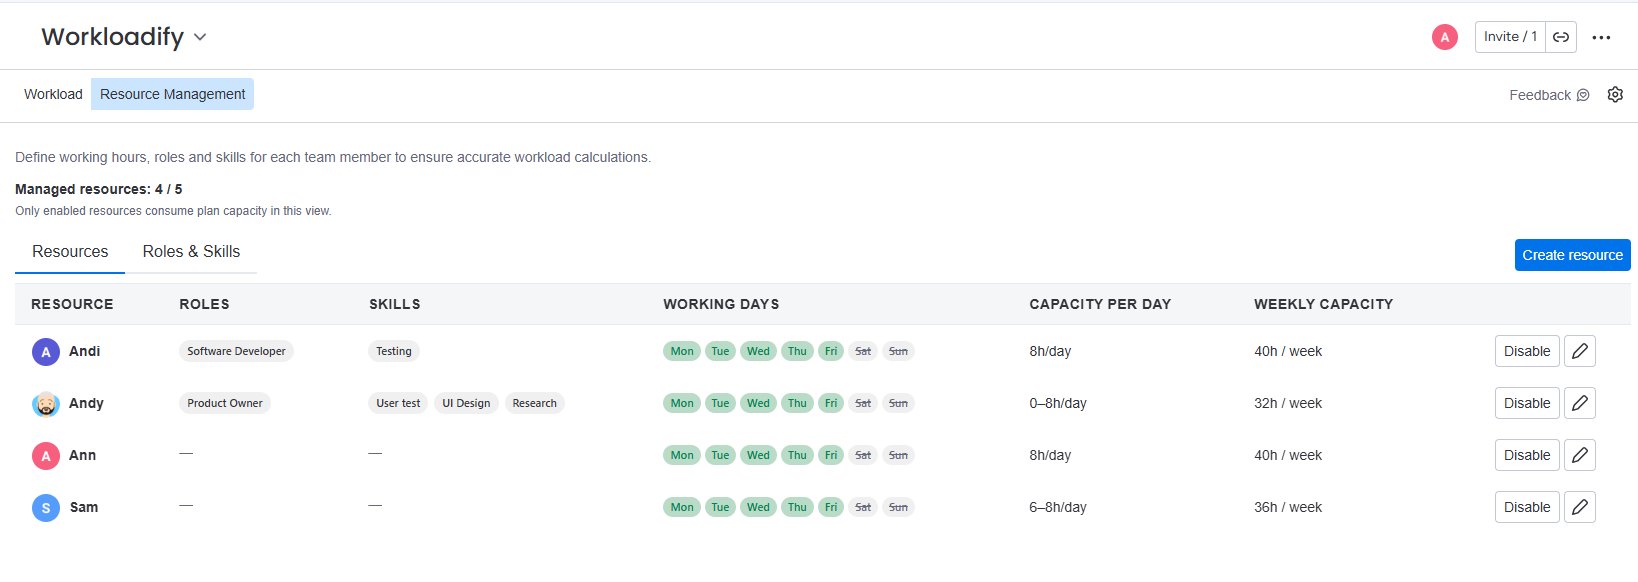Disable the Andi resource

[1527, 351]
